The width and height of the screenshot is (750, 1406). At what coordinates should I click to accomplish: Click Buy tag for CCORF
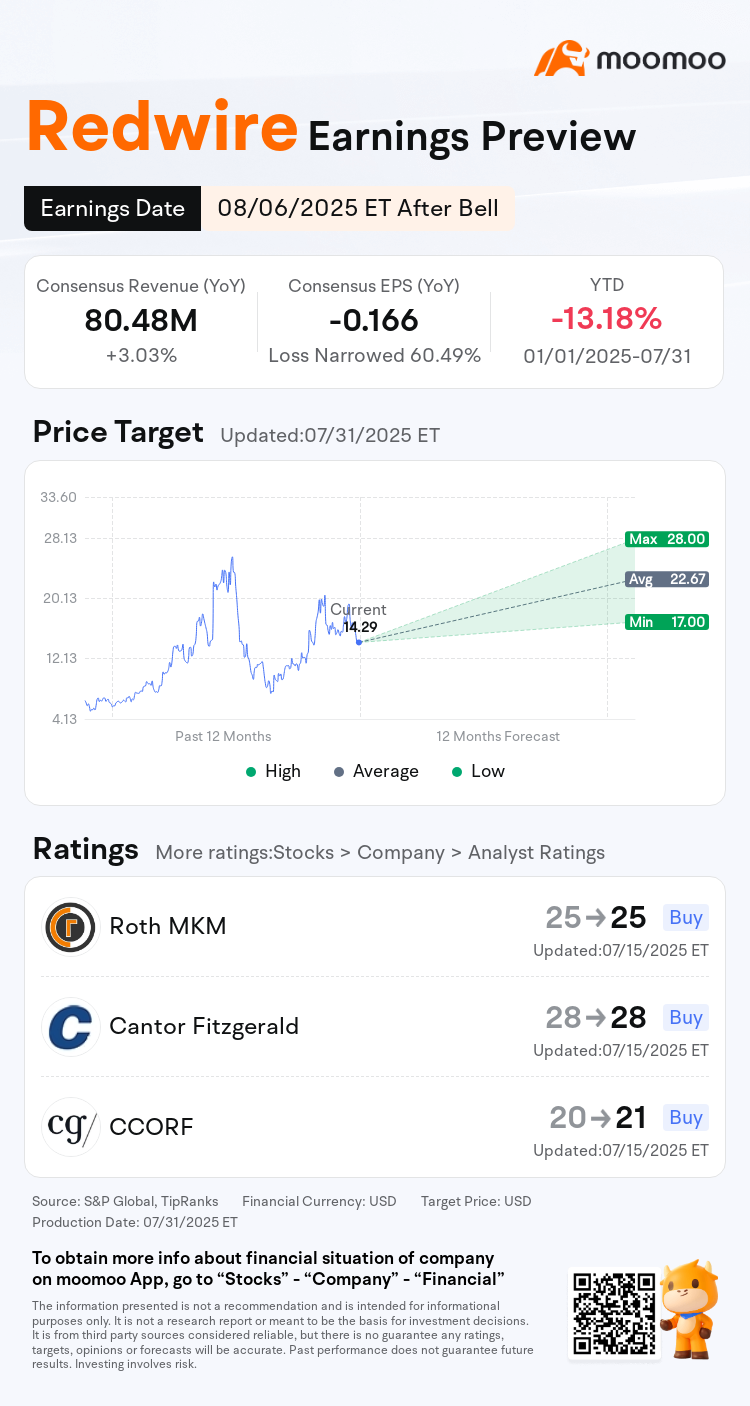pos(686,1117)
